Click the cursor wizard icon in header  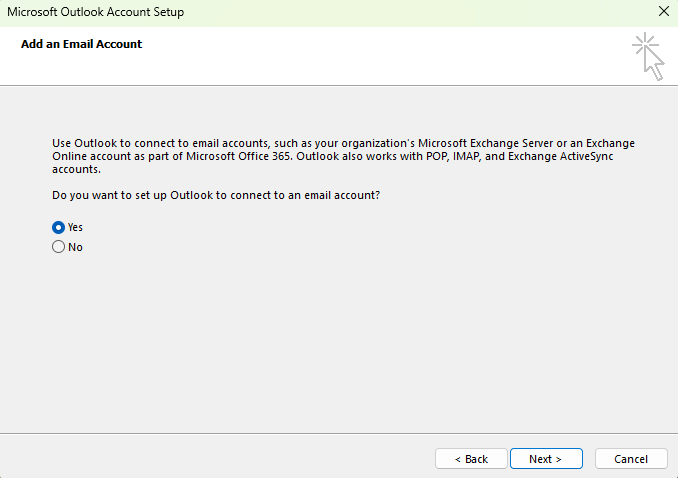(x=648, y=56)
